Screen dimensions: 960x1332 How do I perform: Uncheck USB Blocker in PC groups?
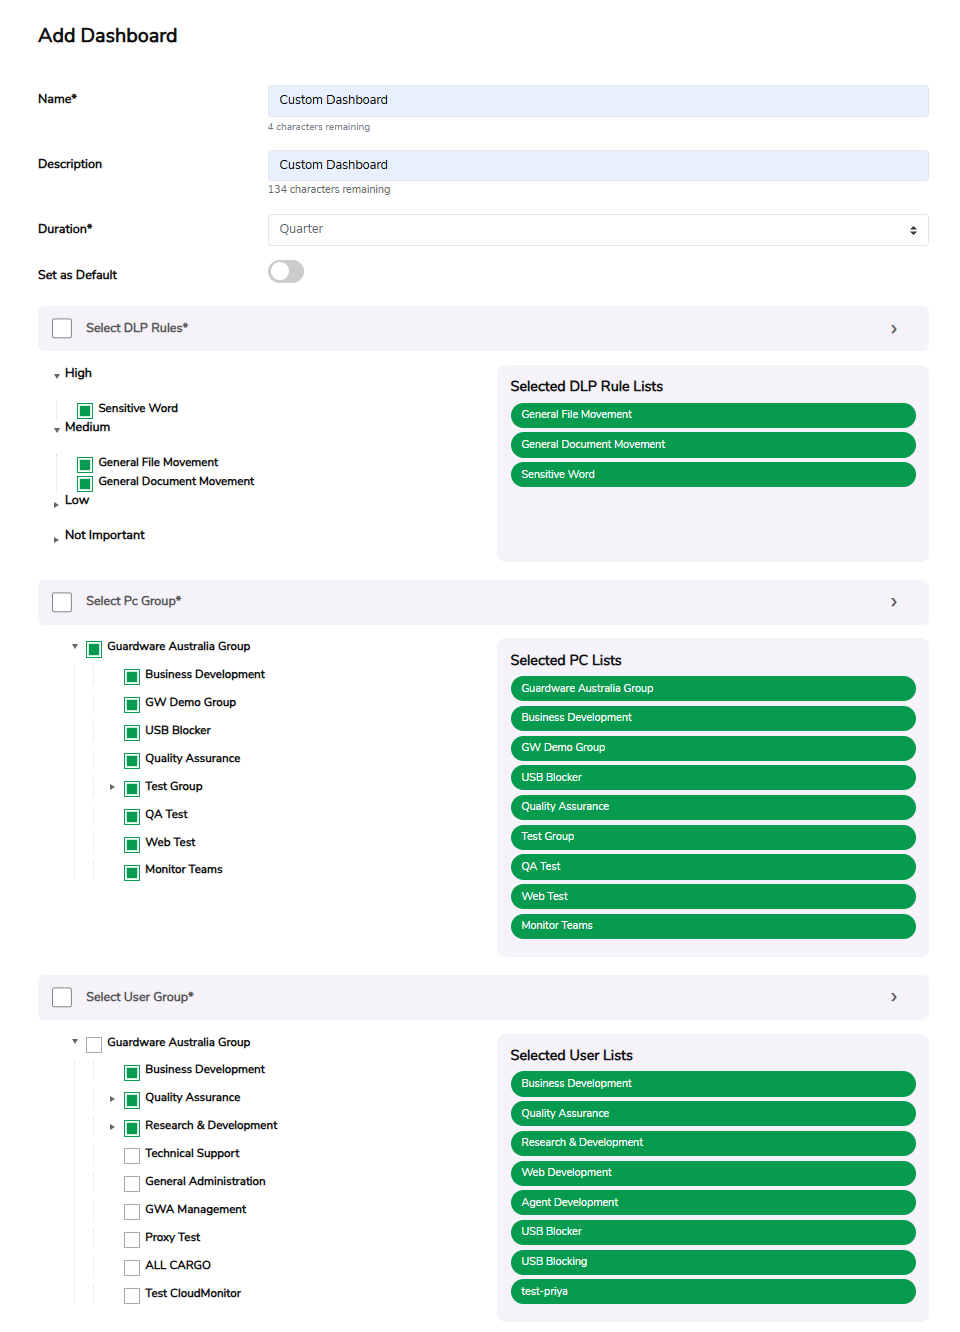coord(131,732)
